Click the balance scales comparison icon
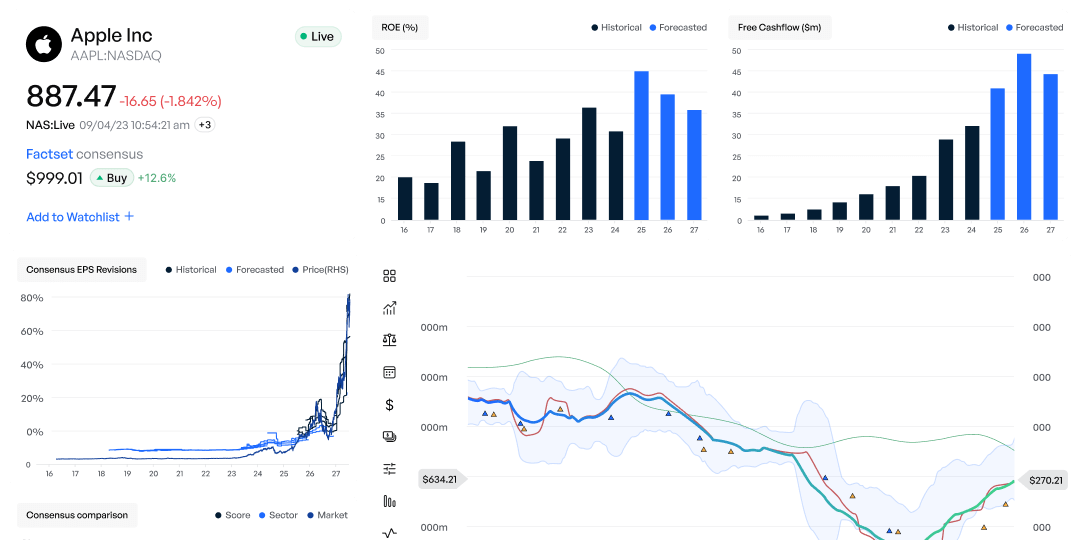The image size is (1080, 540). (390, 340)
